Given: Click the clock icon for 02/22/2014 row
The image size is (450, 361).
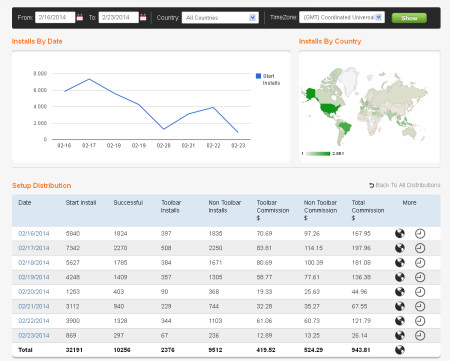Looking at the screenshot, I should tap(420, 321).
